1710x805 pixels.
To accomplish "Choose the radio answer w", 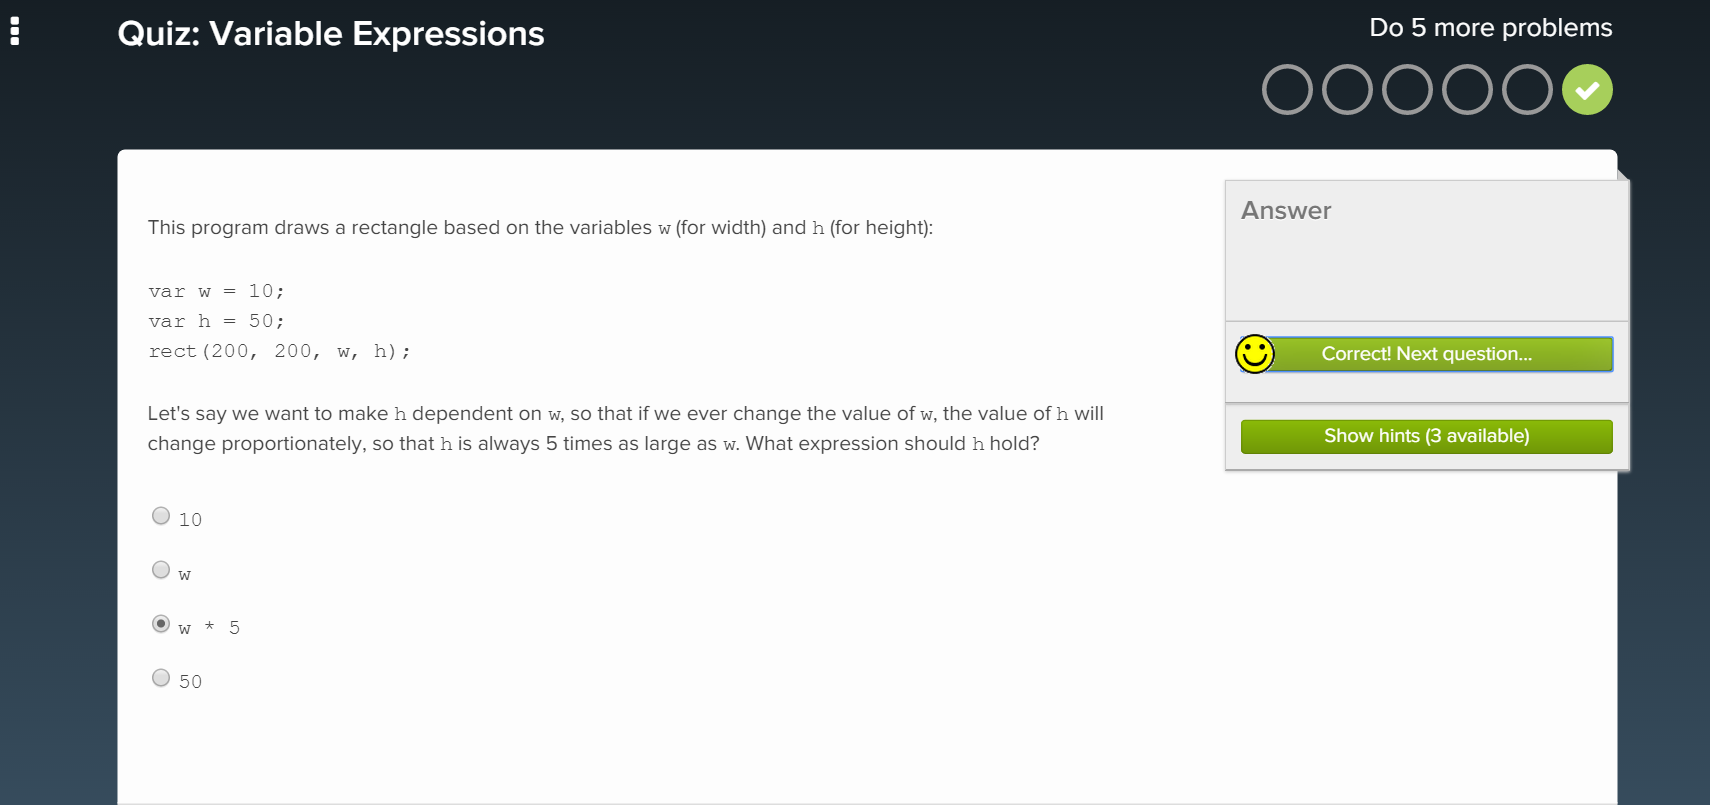I will [161, 570].
